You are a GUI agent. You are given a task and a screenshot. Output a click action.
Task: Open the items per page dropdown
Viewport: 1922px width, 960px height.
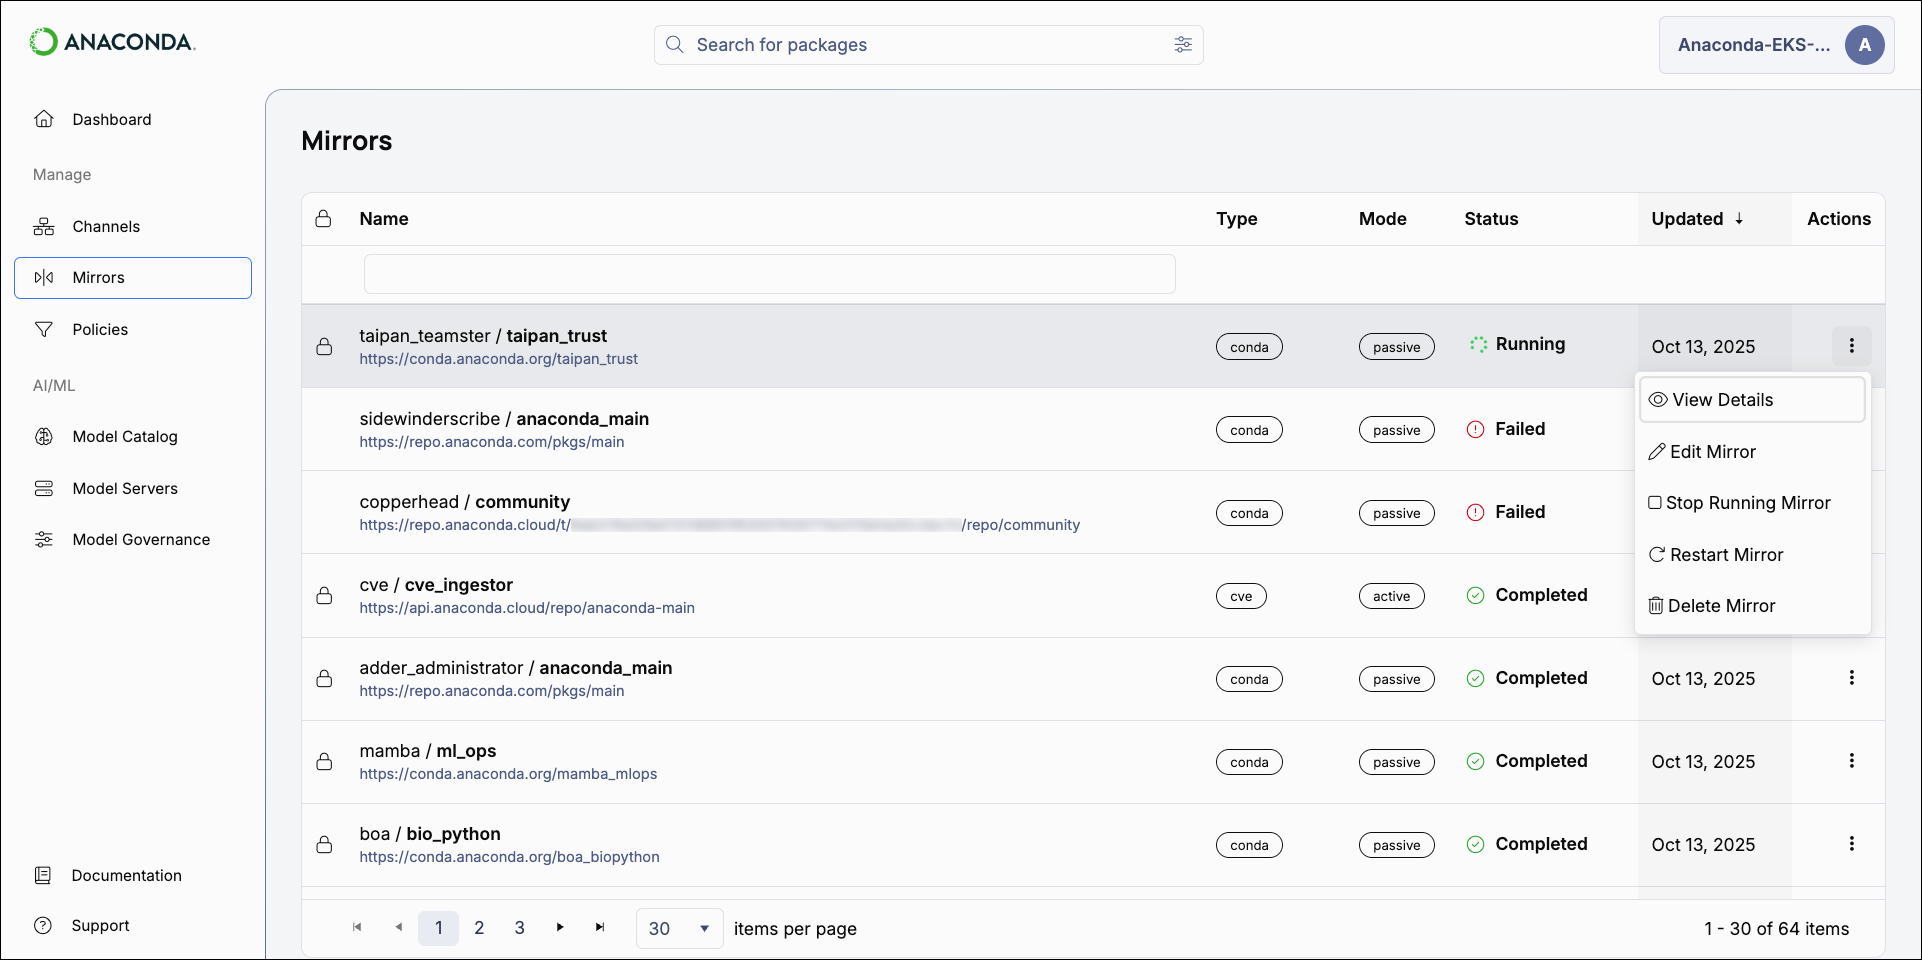679,928
